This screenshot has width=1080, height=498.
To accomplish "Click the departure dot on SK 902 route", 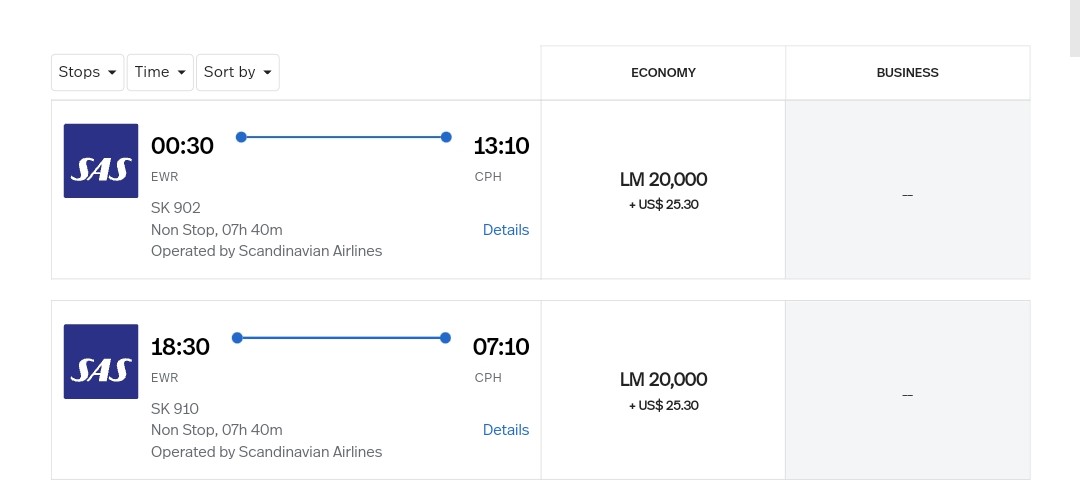I will coord(241,137).
